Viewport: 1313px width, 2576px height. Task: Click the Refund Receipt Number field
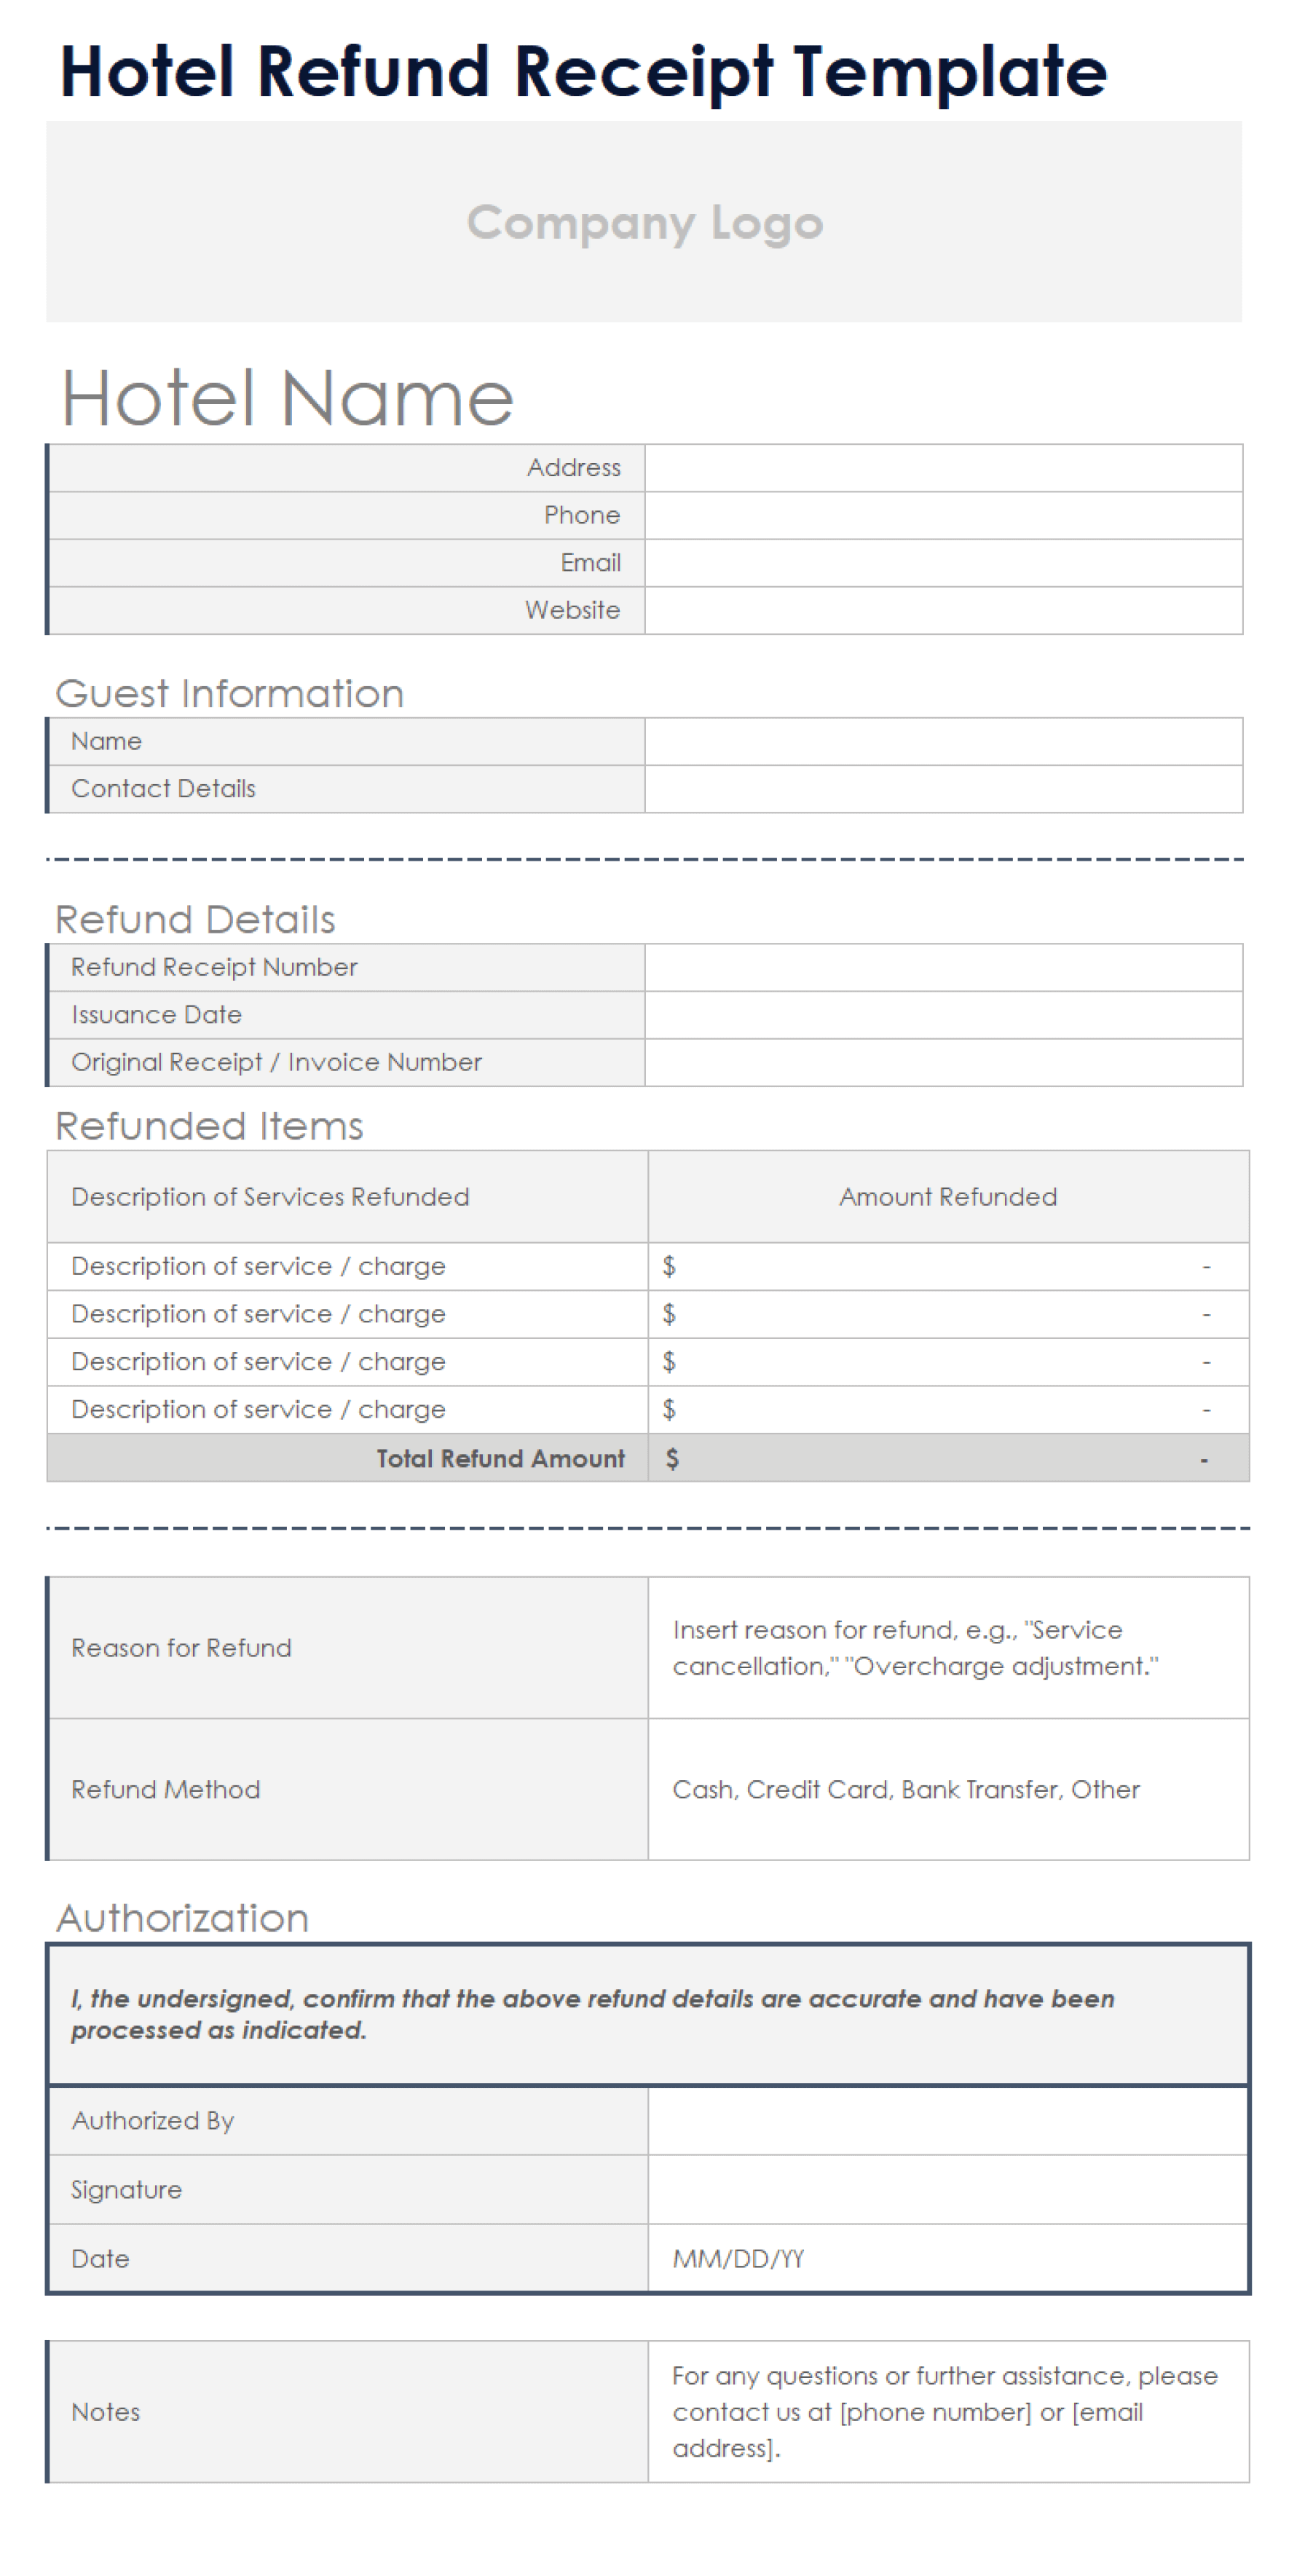click(x=942, y=967)
